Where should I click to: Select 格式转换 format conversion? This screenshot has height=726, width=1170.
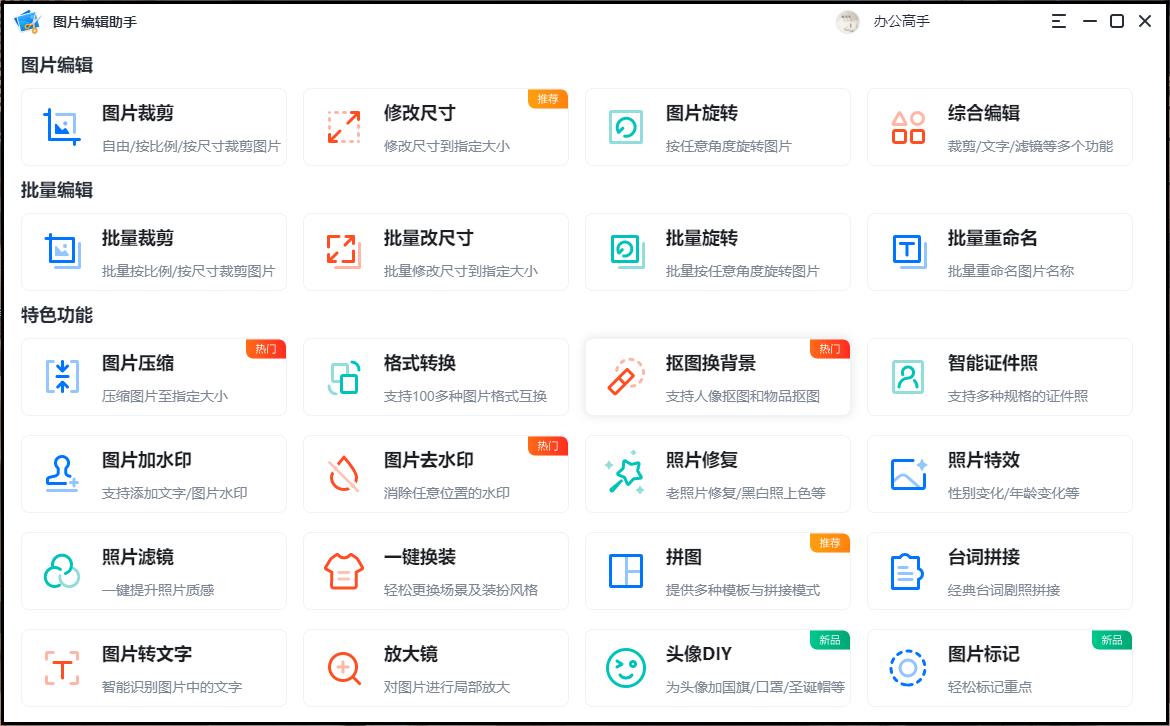point(436,377)
